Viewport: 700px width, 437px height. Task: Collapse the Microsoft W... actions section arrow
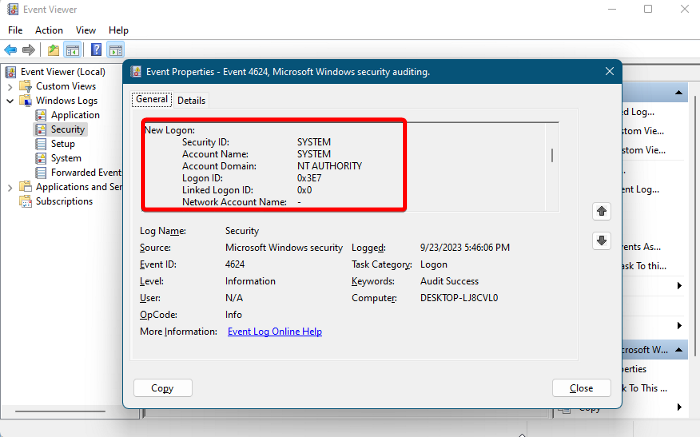679,350
